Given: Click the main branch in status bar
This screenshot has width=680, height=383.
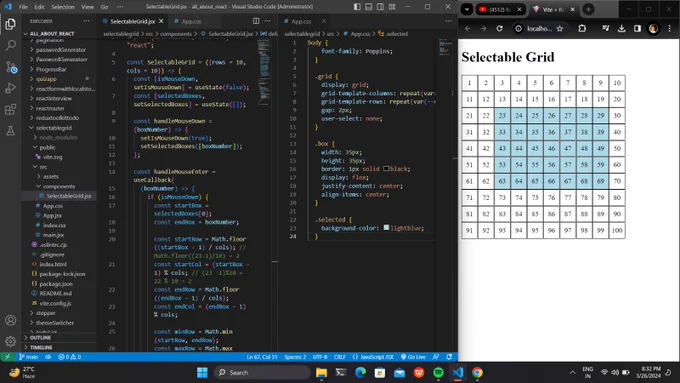Looking at the screenshot, I should [x=29, y=357].
